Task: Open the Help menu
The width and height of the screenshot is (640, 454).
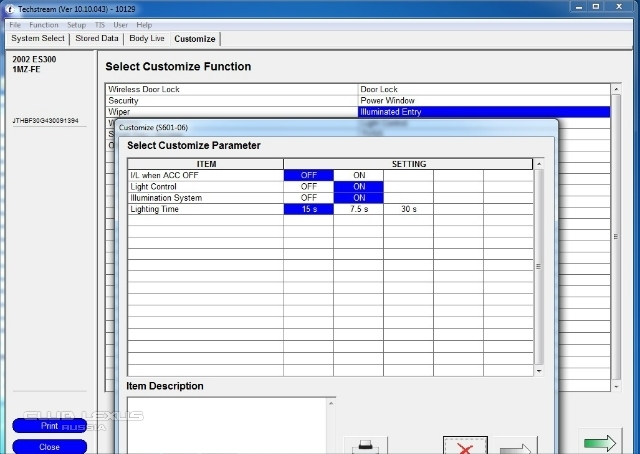Action: pos(144,25)
